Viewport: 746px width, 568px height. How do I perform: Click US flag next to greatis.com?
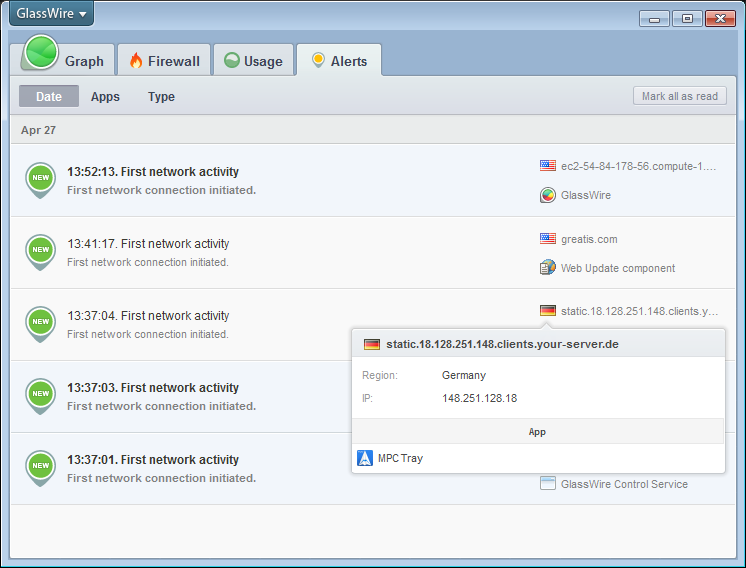point(548,238)
